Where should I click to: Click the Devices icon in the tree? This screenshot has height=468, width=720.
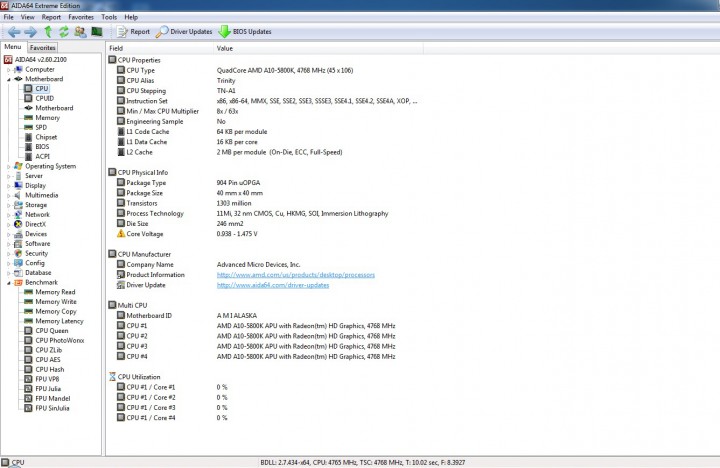18,234
